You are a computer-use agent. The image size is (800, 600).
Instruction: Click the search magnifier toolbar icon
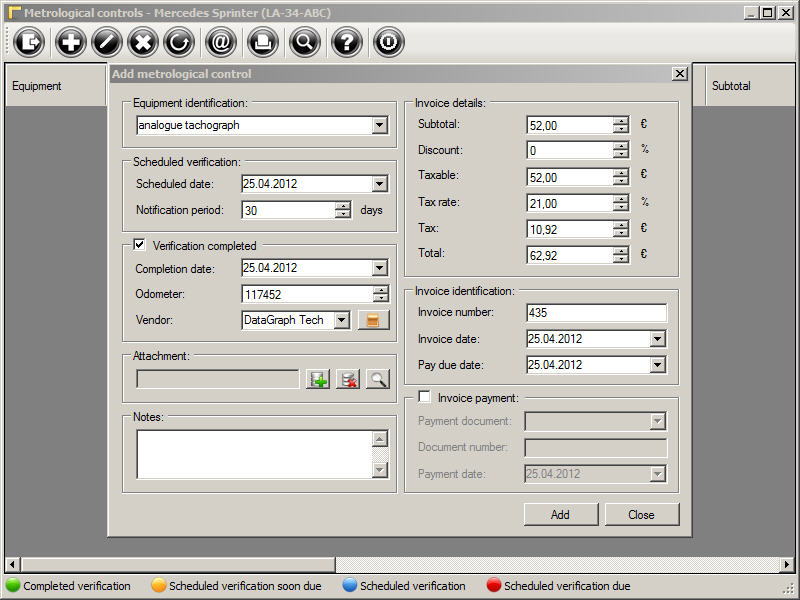304,42
